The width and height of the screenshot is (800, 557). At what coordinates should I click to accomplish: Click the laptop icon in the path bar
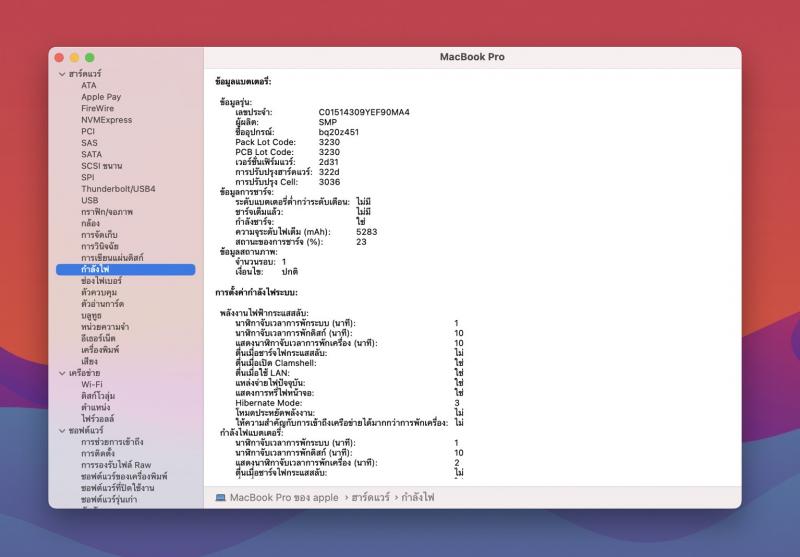point(220,497)
